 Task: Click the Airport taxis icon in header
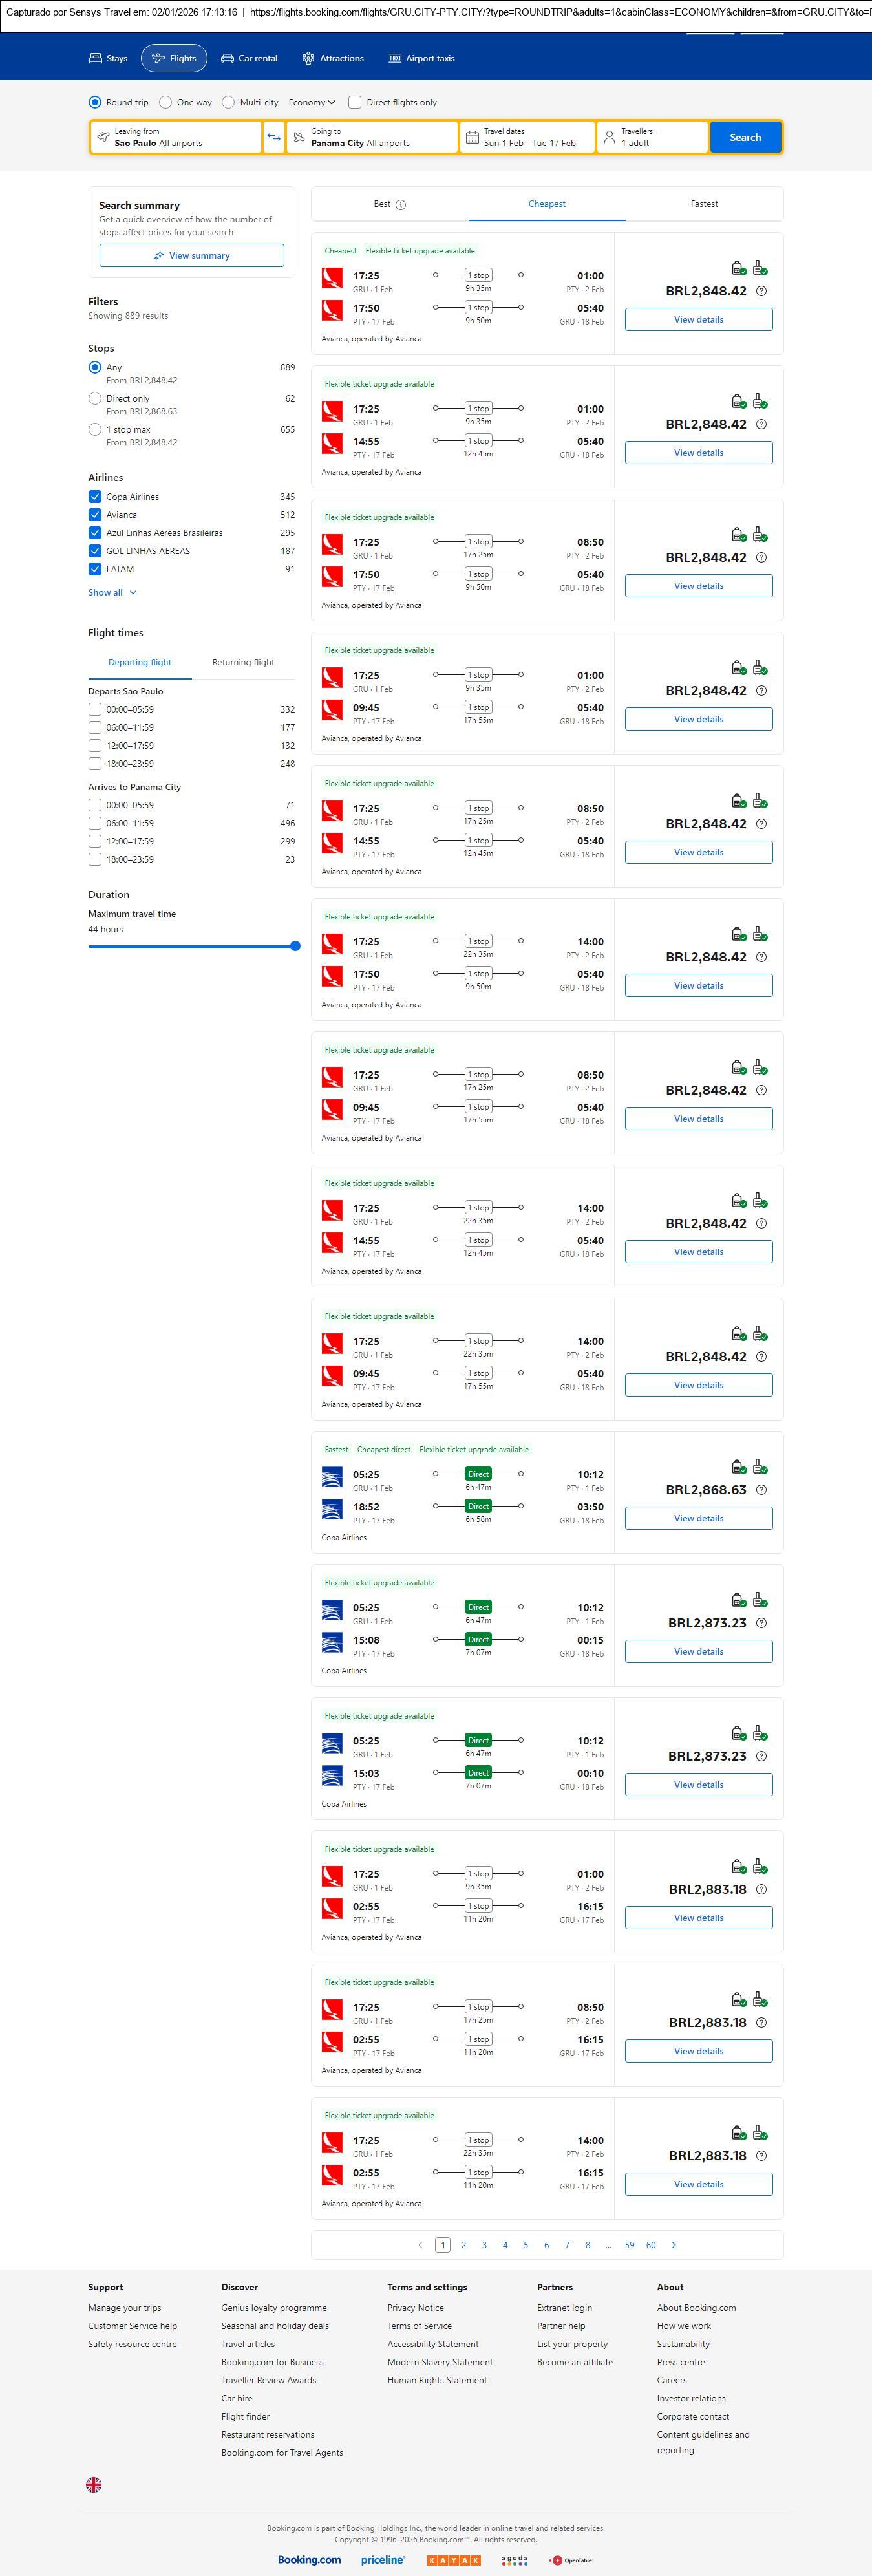(x=394, y=59)
